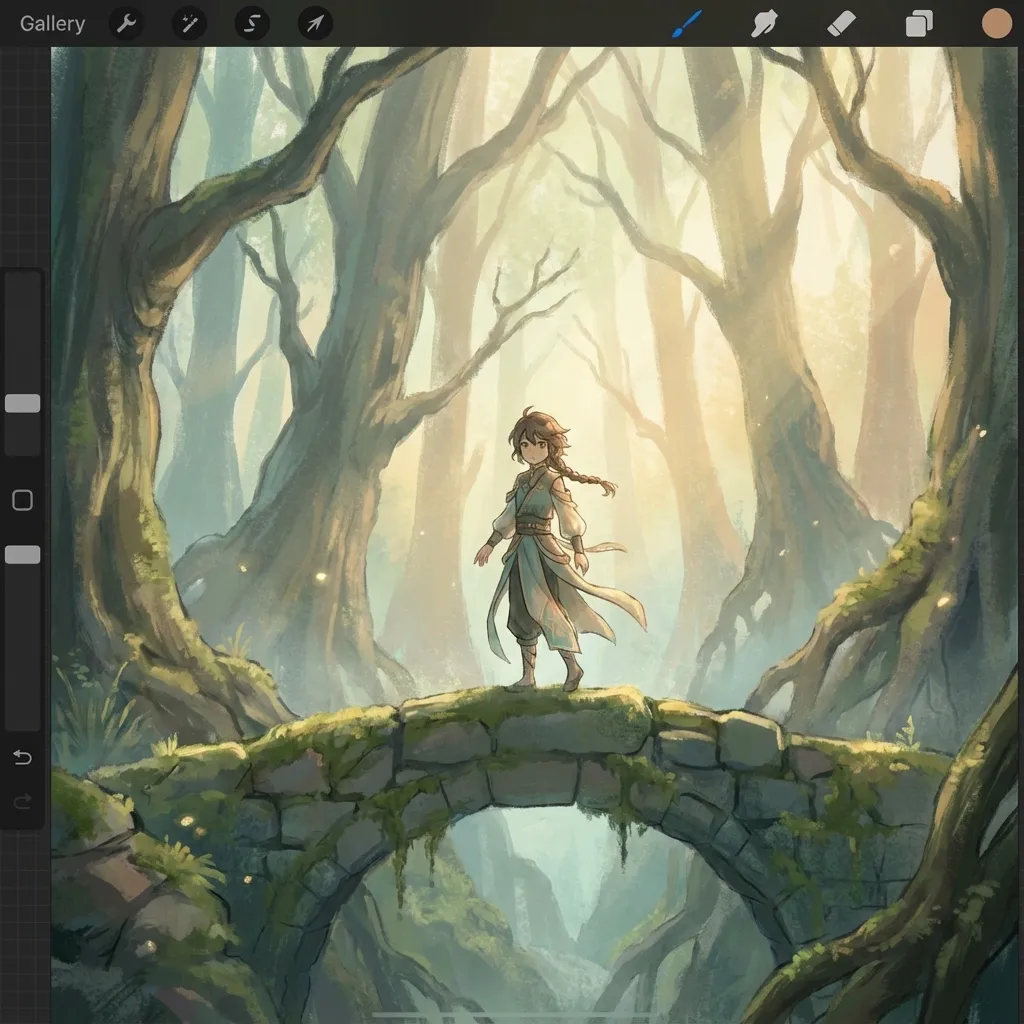The height and width of the screenshot is (1024, 1024).
Task: Click the brush opacity slider handle
Action: 23,554
